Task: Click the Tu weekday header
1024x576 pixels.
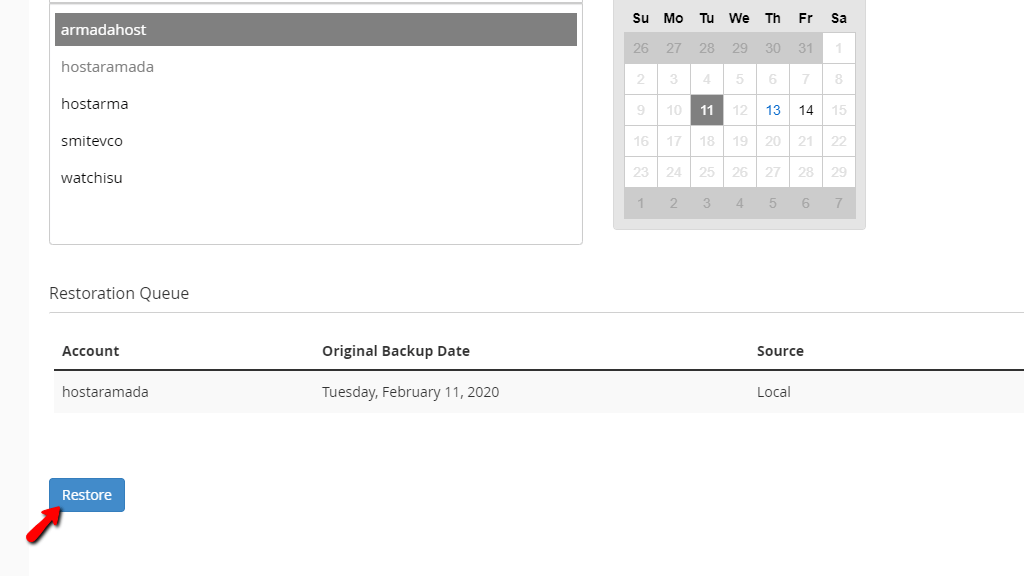Action: 707,18
